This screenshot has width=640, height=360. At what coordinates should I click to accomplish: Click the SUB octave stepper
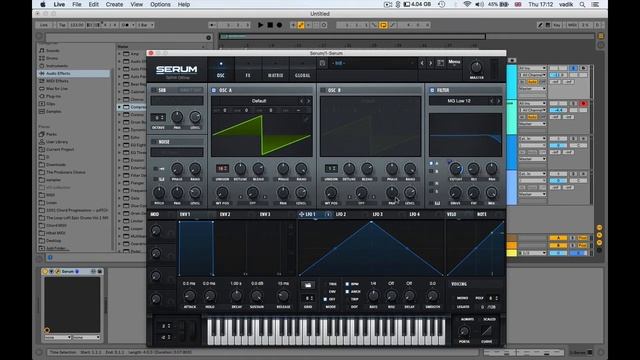(x=158, y=118)
